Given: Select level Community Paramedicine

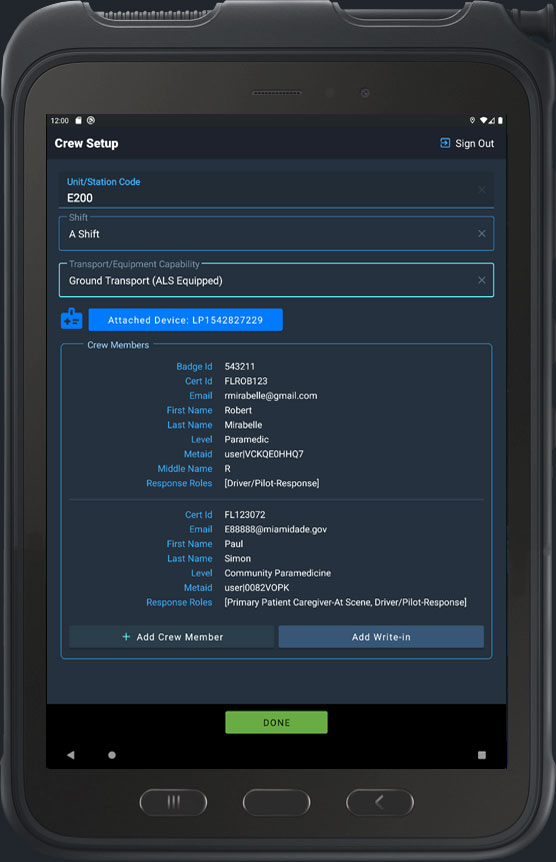Looking at the screenshot, I should tap(278, 573).
